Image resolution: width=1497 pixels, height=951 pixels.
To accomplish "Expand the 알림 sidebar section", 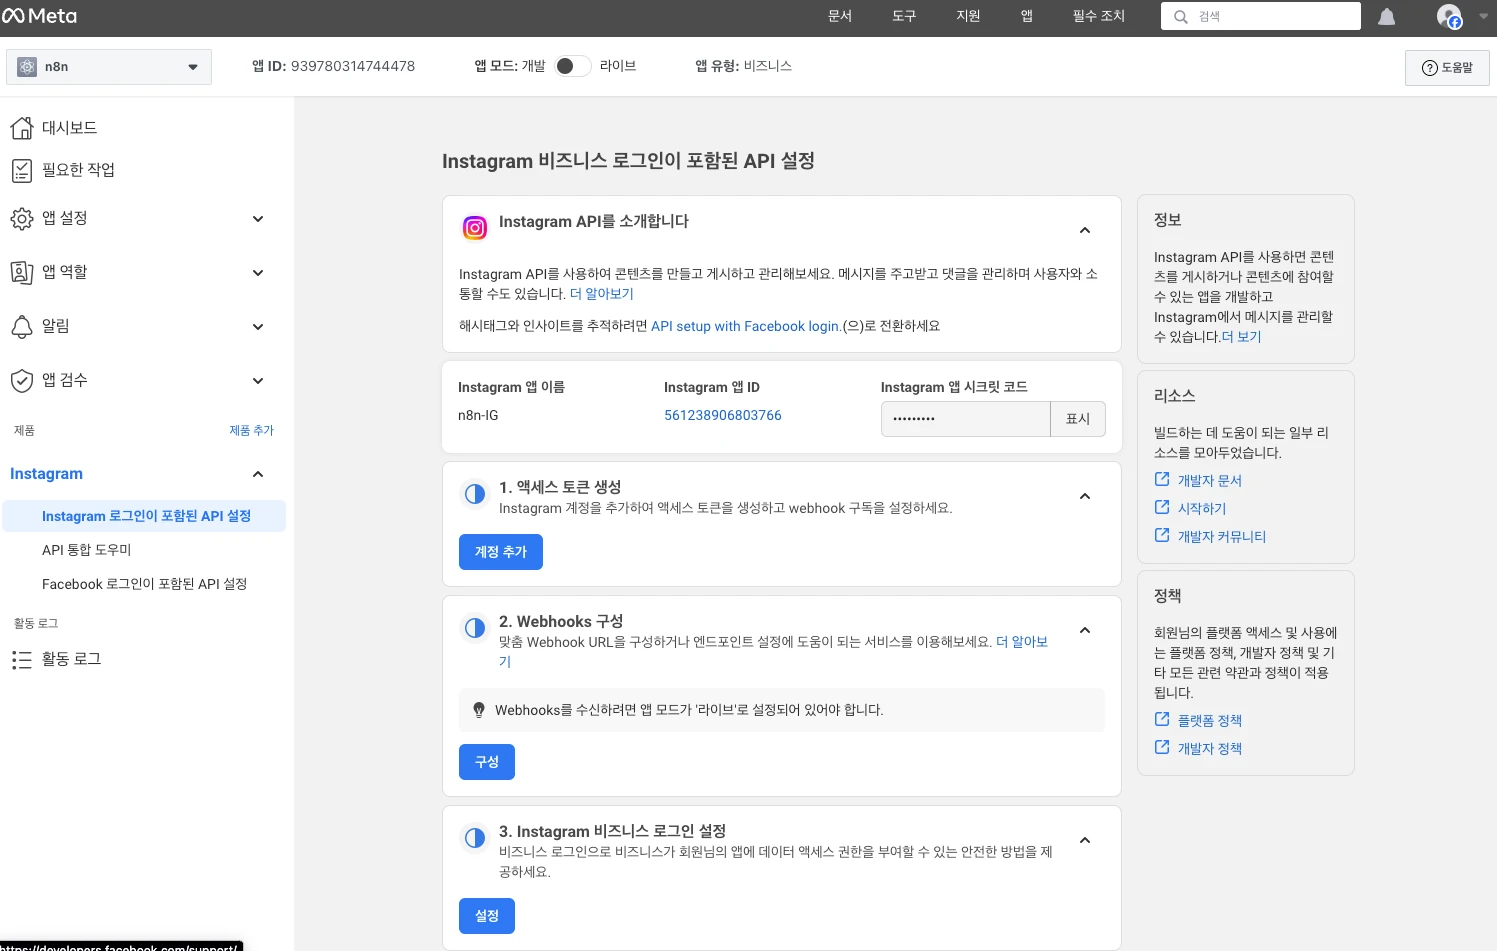I will [258, 327].
